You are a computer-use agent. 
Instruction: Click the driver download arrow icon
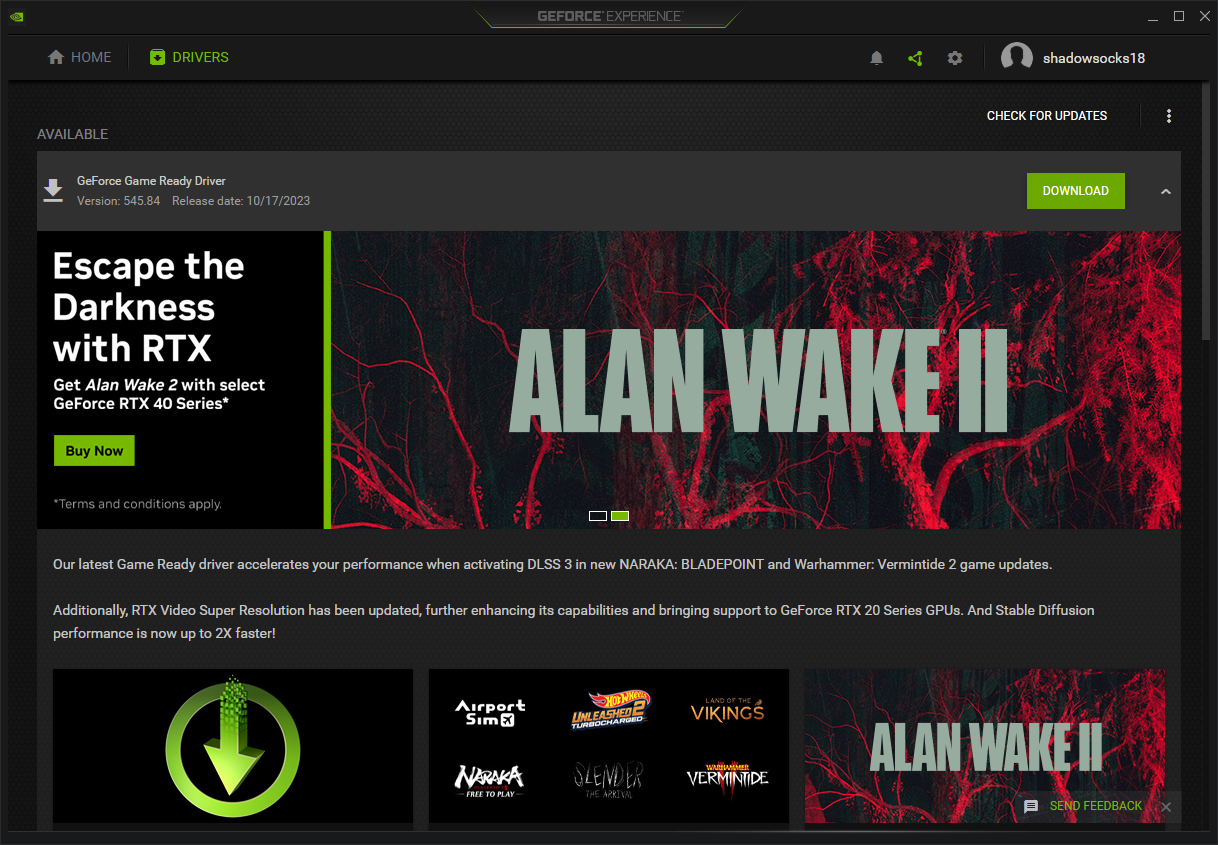(x=53, y=190)
